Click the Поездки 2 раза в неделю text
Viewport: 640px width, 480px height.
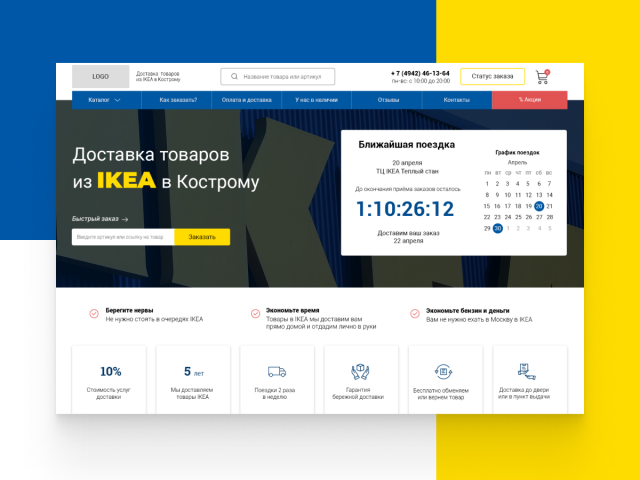[x=275, y=393]
